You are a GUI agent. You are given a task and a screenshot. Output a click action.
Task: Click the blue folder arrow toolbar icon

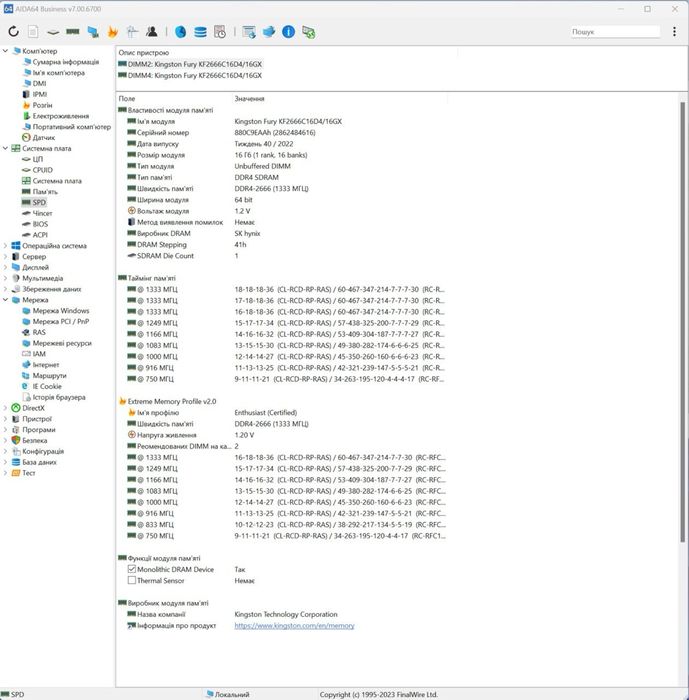(269, 32)
